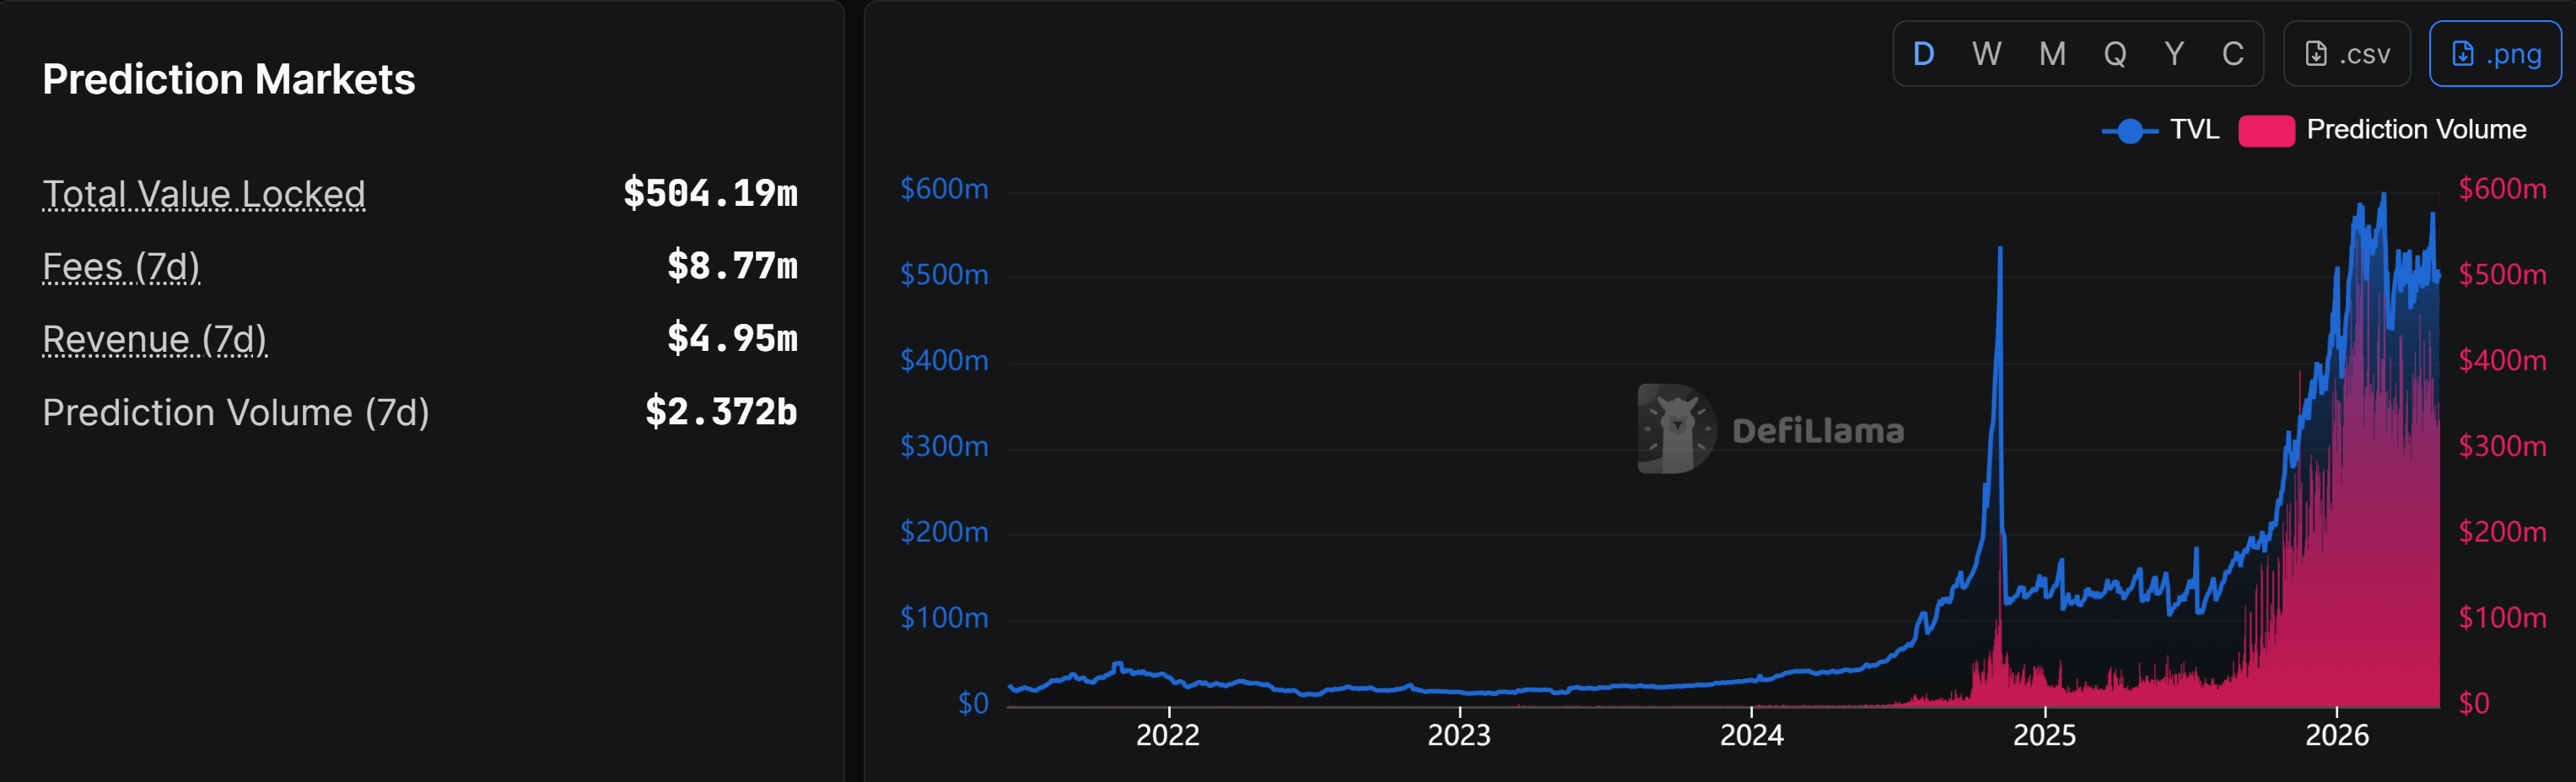Click the 2022 x-axis label

(x=1168, y=735)
